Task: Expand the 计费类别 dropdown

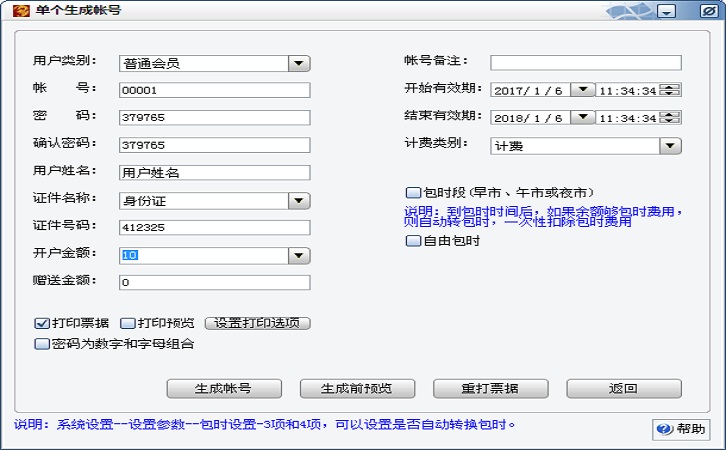Action: pyautogui.click(x=670, y=146)
